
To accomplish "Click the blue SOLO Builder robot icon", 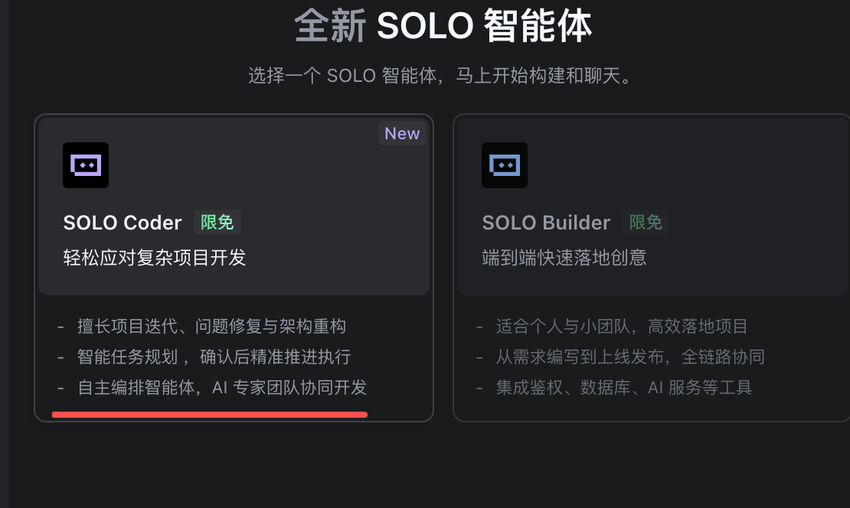I will [504, 165].
